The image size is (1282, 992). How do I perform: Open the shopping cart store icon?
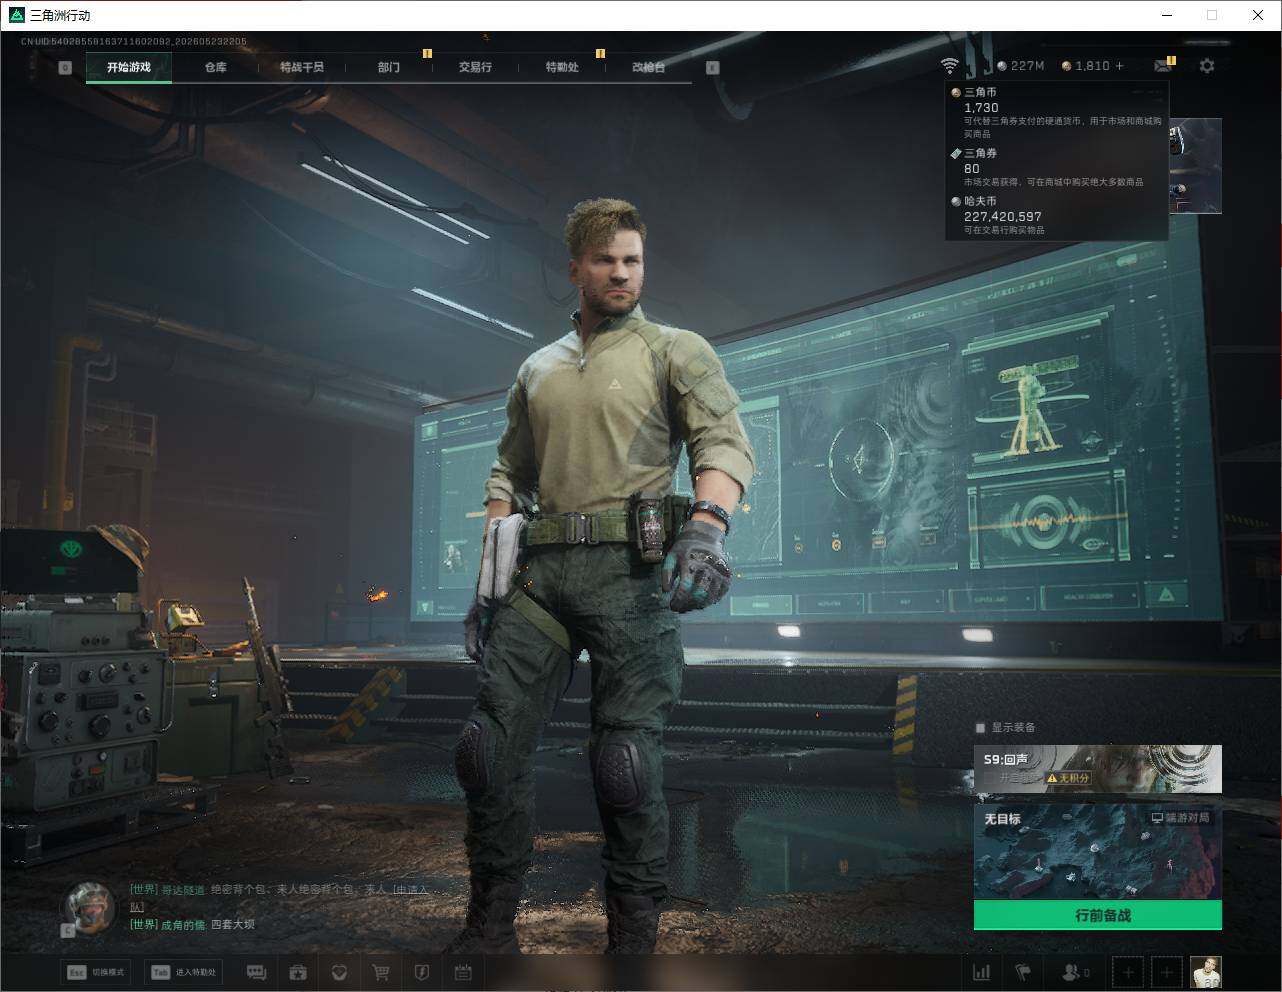pyautogui.click(x=380, y=972)
